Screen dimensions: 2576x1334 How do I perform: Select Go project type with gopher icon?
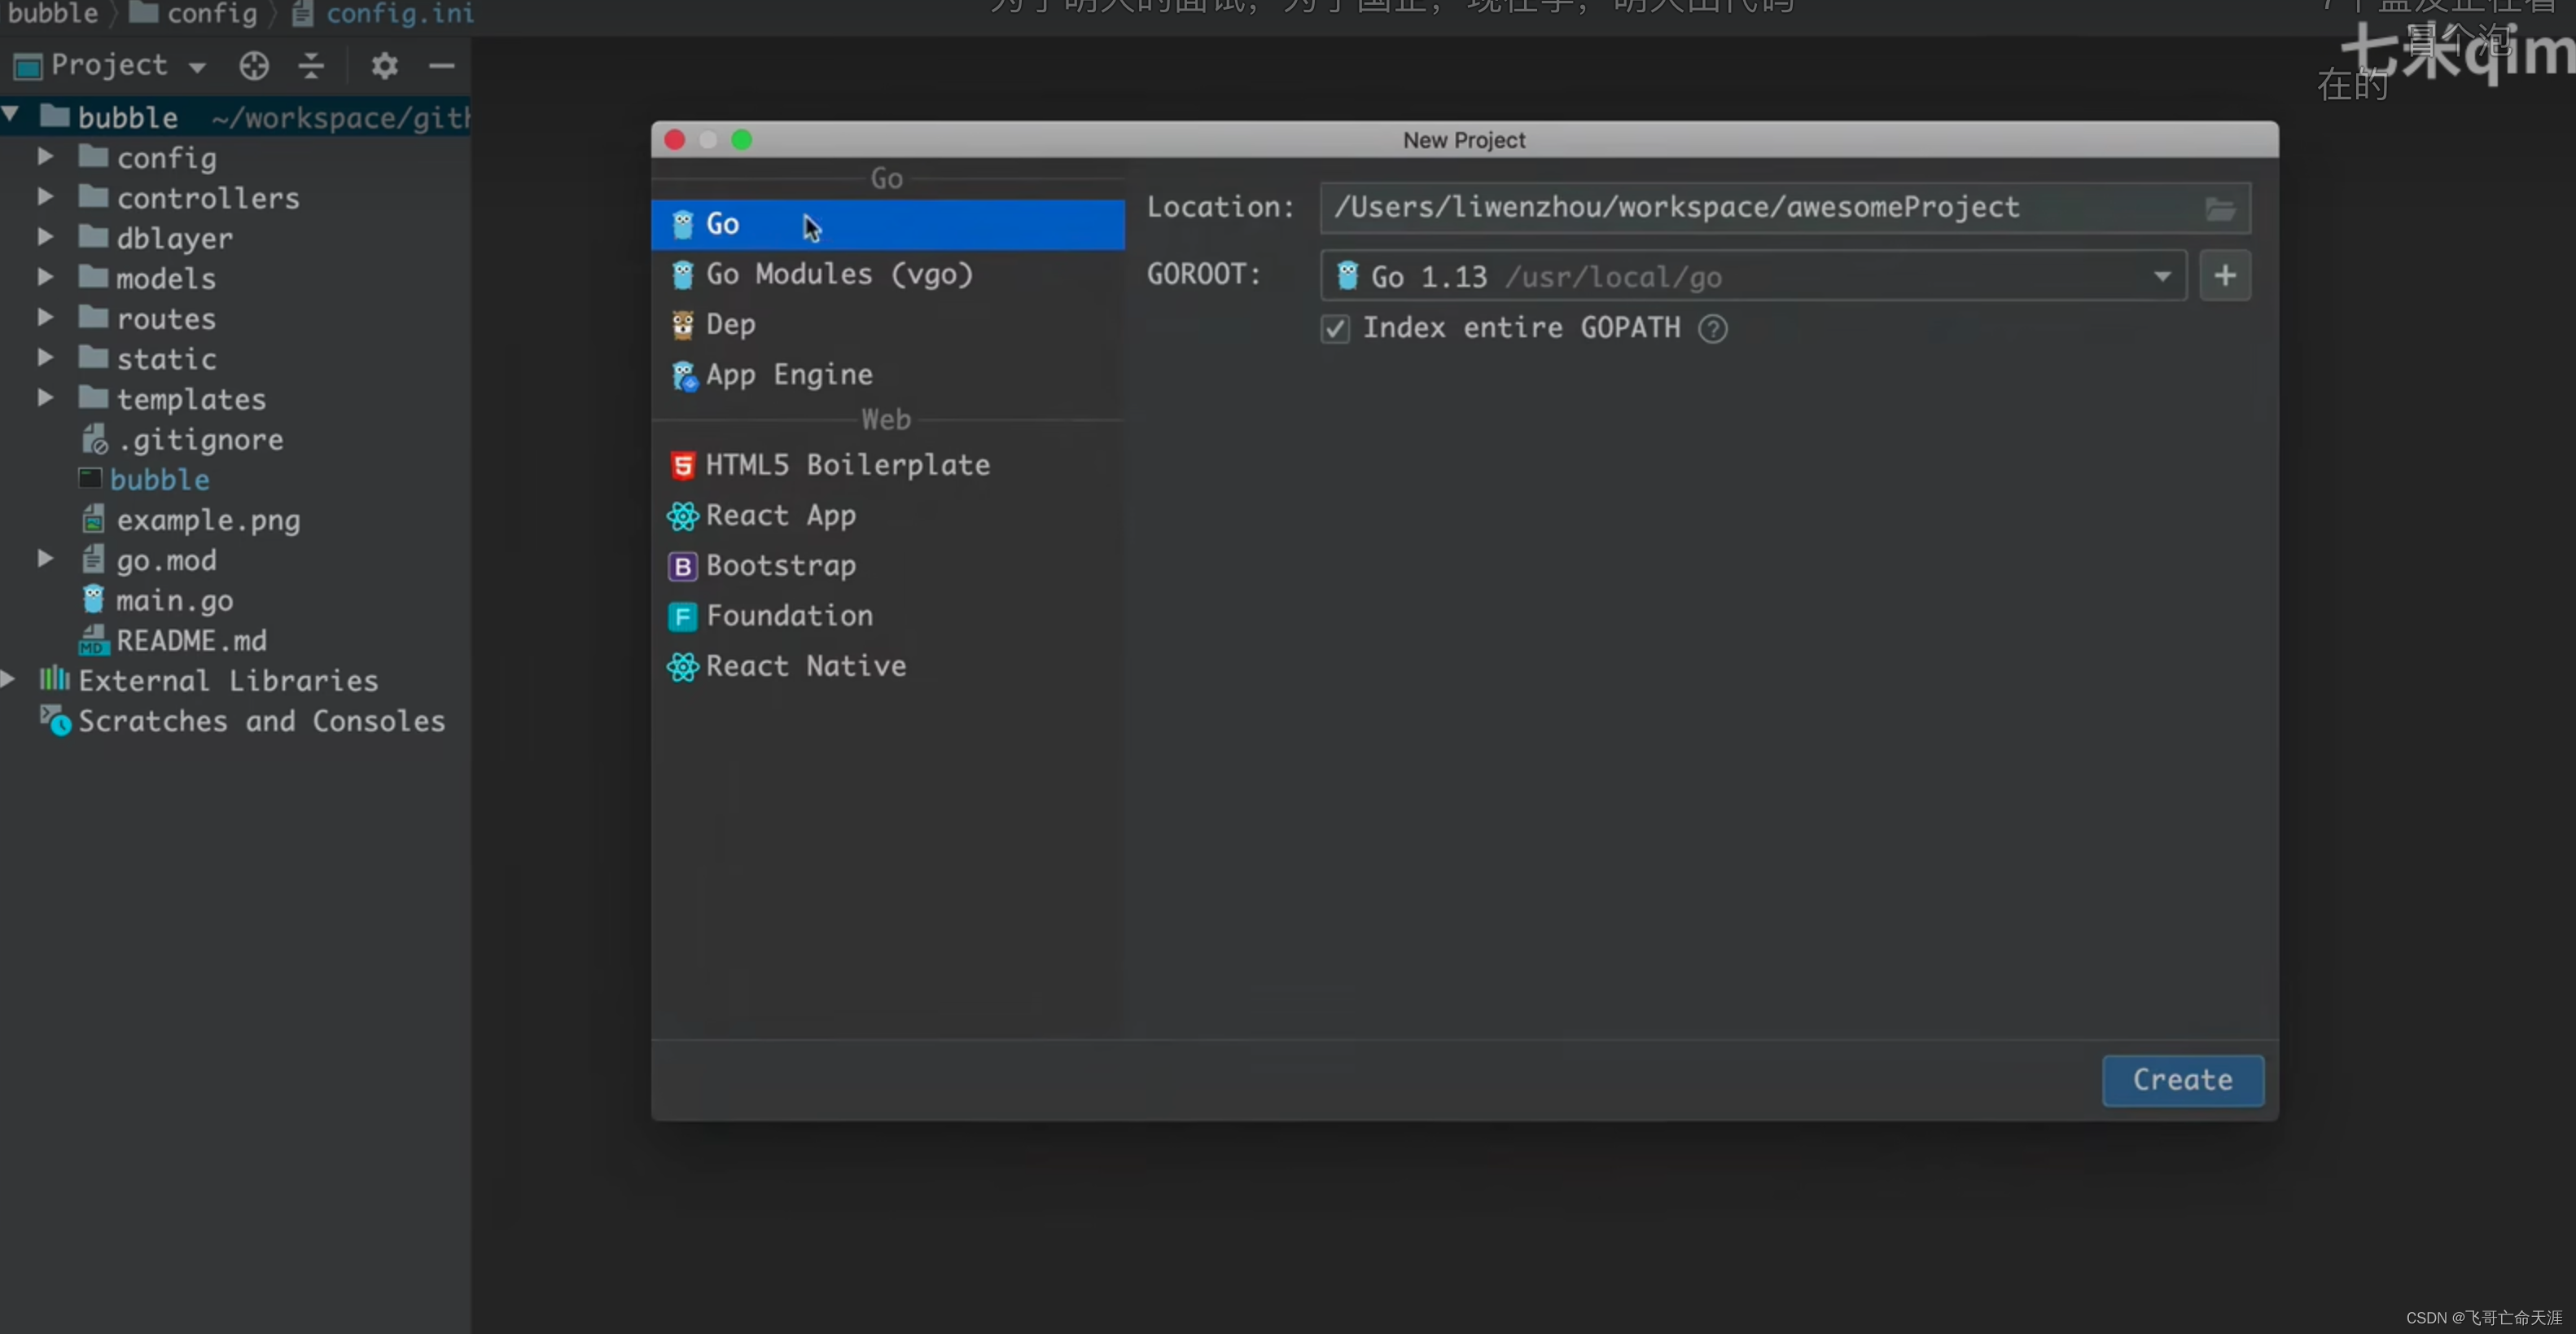[887, 224]
